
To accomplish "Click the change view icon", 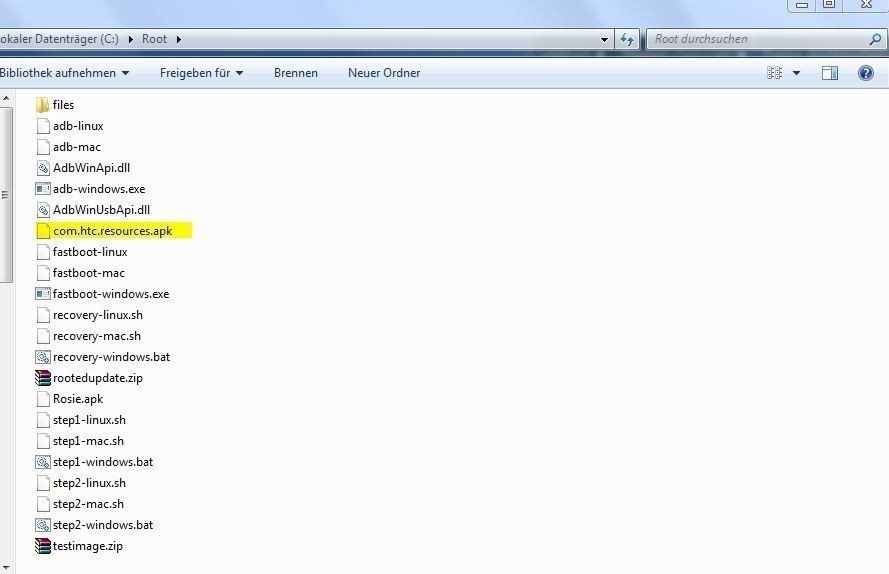I will point(774,73).
